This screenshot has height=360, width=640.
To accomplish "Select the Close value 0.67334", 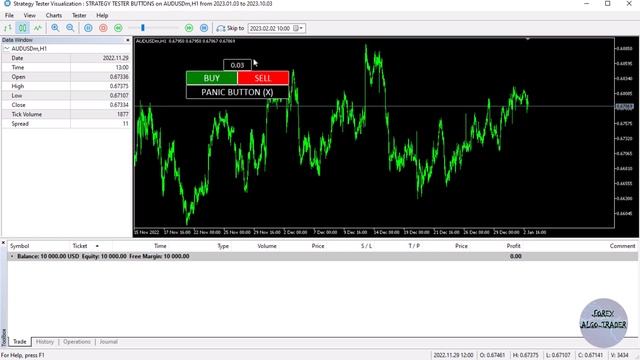I will [119, 105].
